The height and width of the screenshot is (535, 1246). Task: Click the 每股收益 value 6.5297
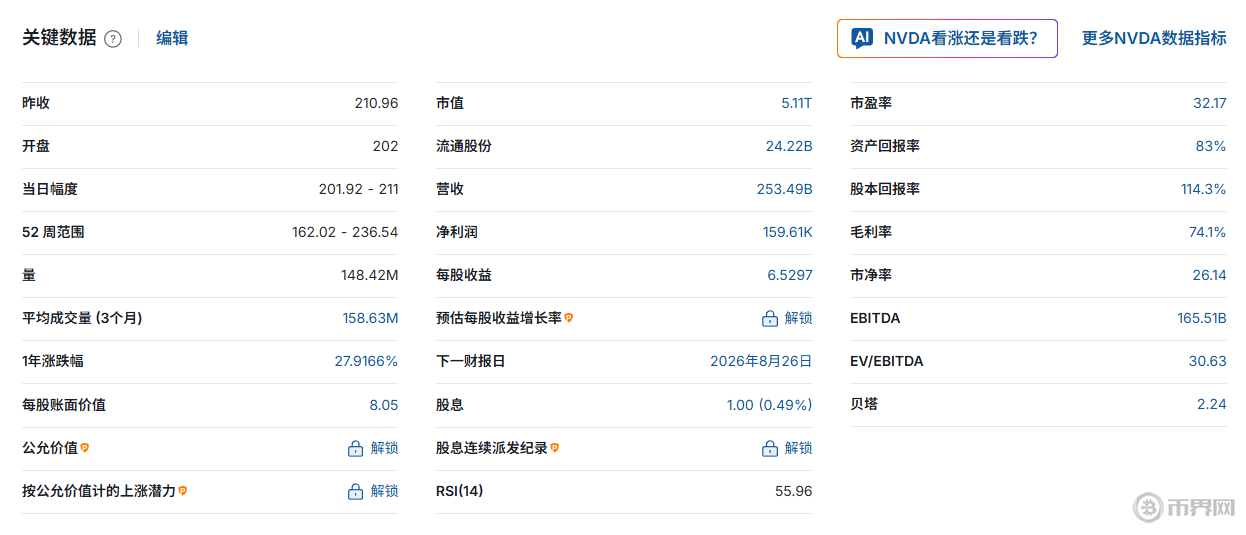tap(790, 275)
